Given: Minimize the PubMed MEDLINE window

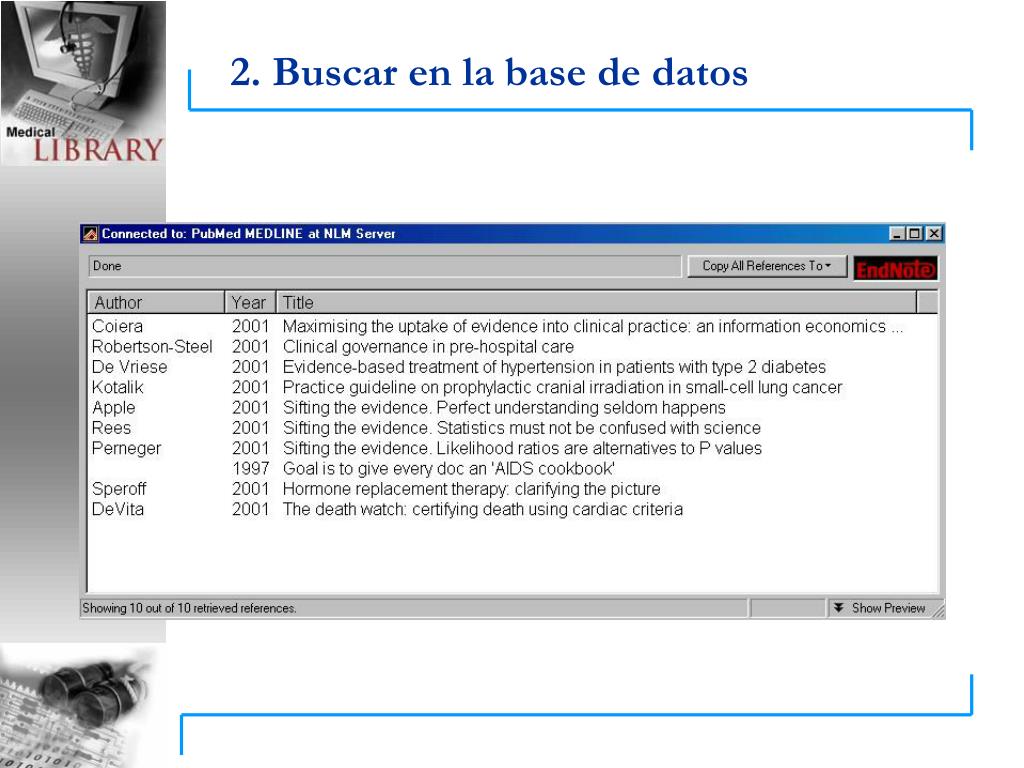Looking at the screenshot, I should (897, 233).
